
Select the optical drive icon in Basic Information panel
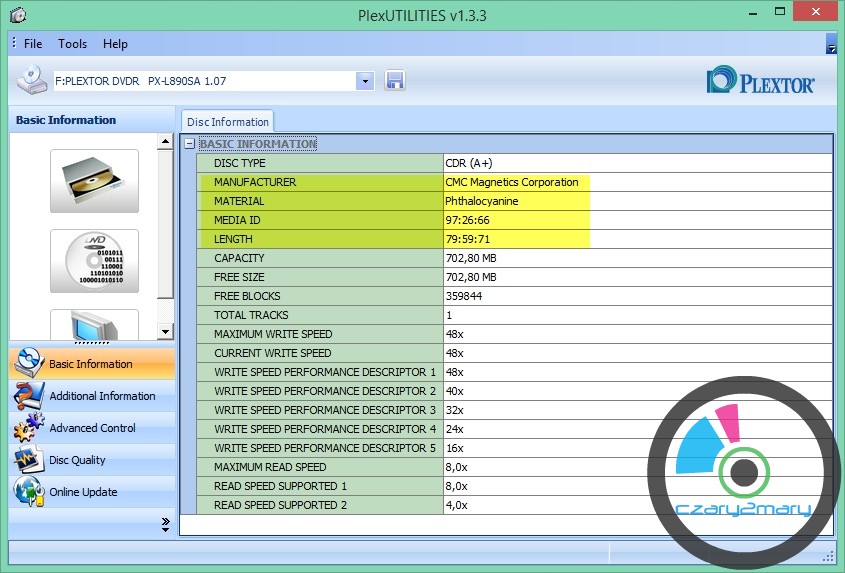[94, 180]
